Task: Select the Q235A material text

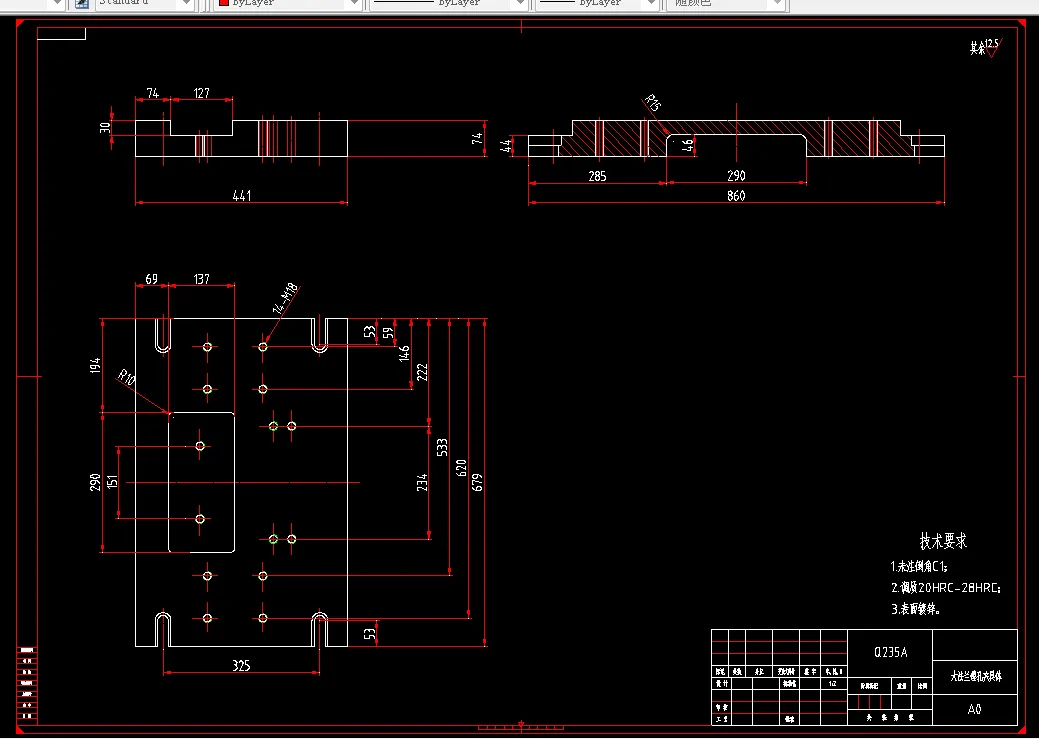Action: point(891,652)
